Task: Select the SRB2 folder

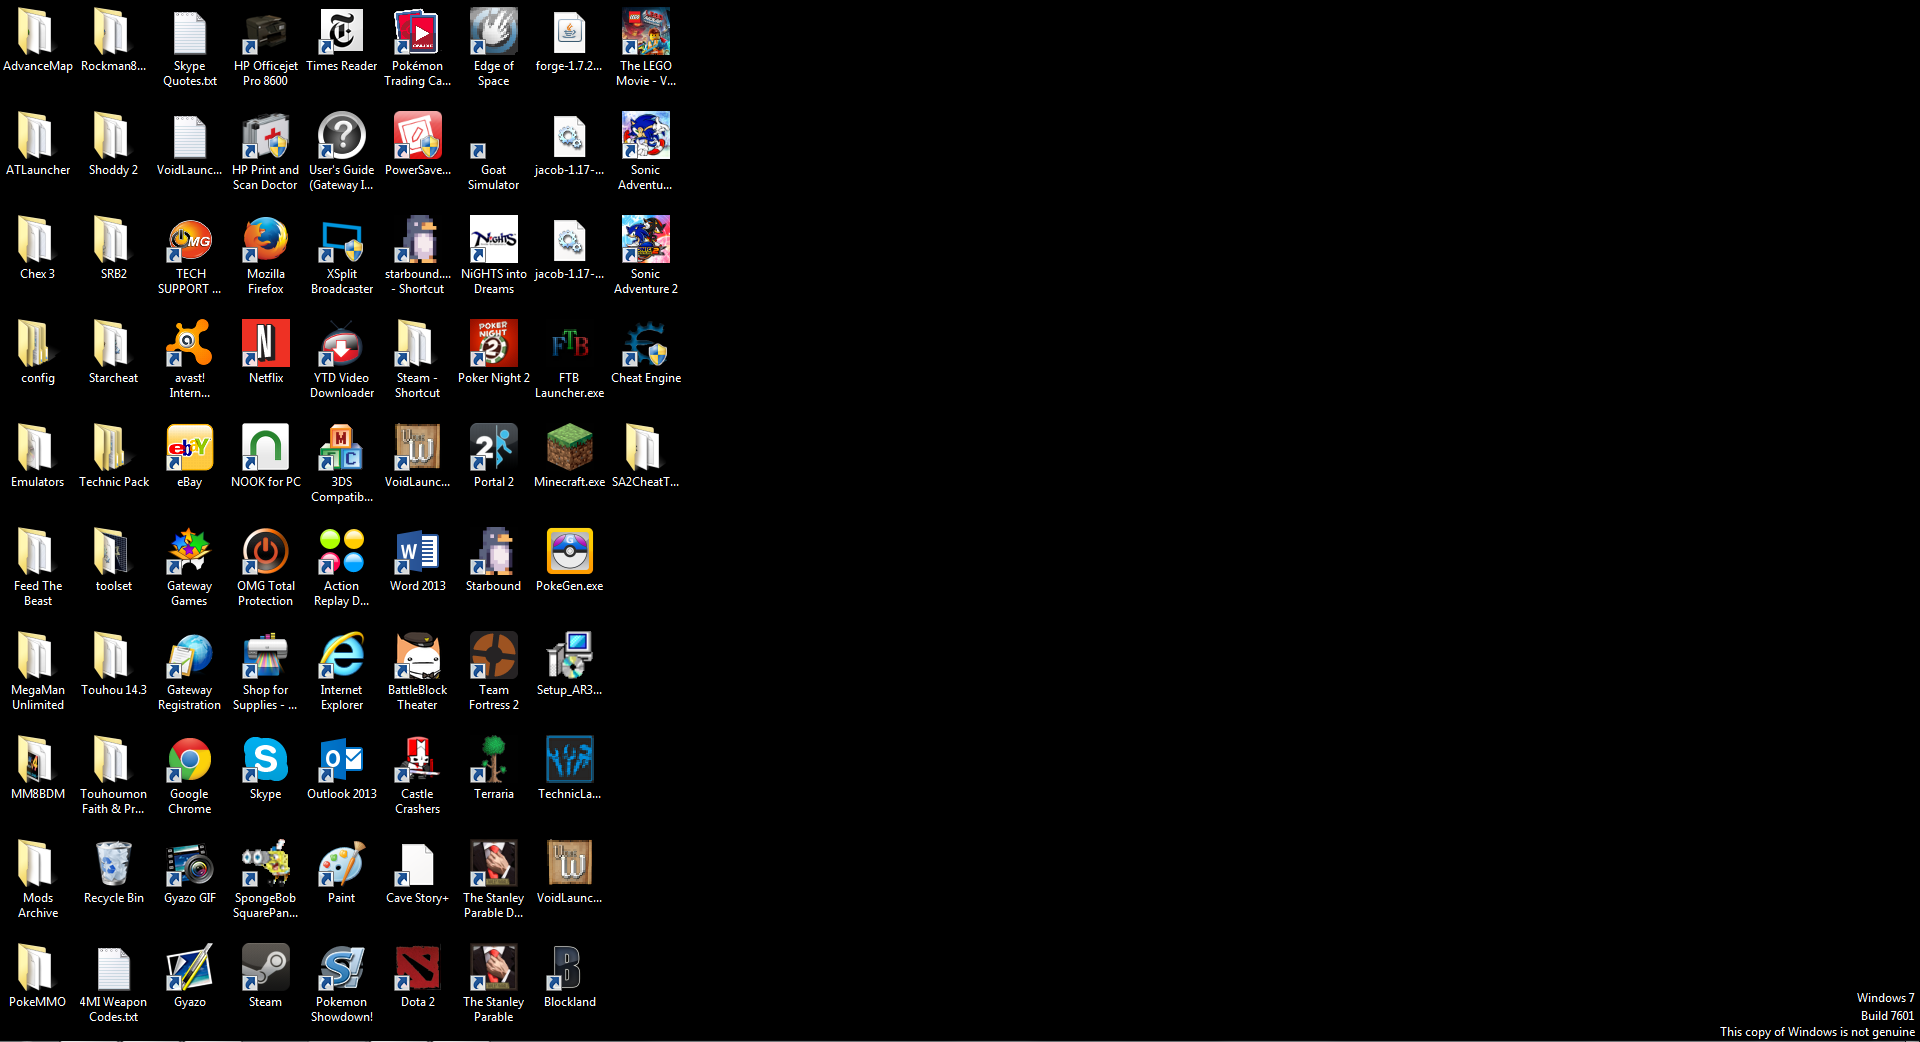Action: coord(114,241)
